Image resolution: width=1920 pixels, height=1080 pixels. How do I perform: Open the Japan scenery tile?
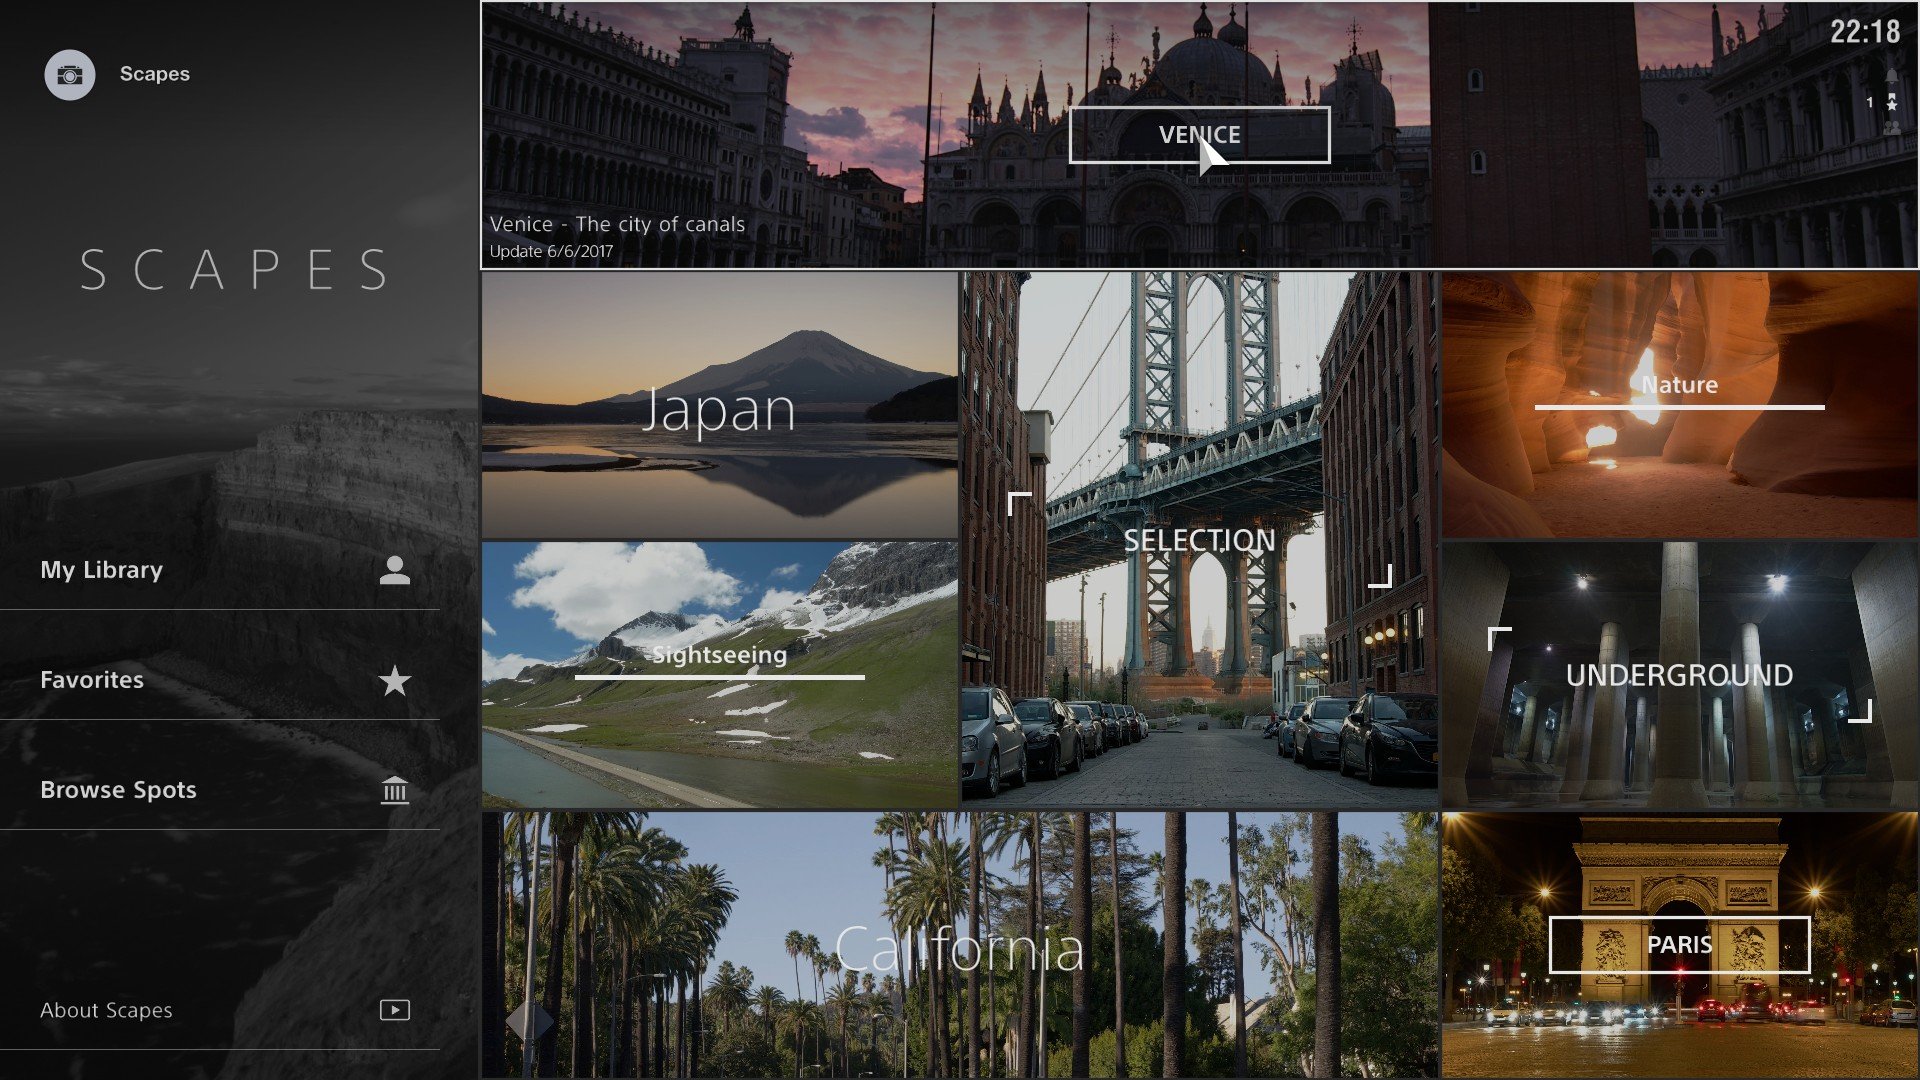718,404
